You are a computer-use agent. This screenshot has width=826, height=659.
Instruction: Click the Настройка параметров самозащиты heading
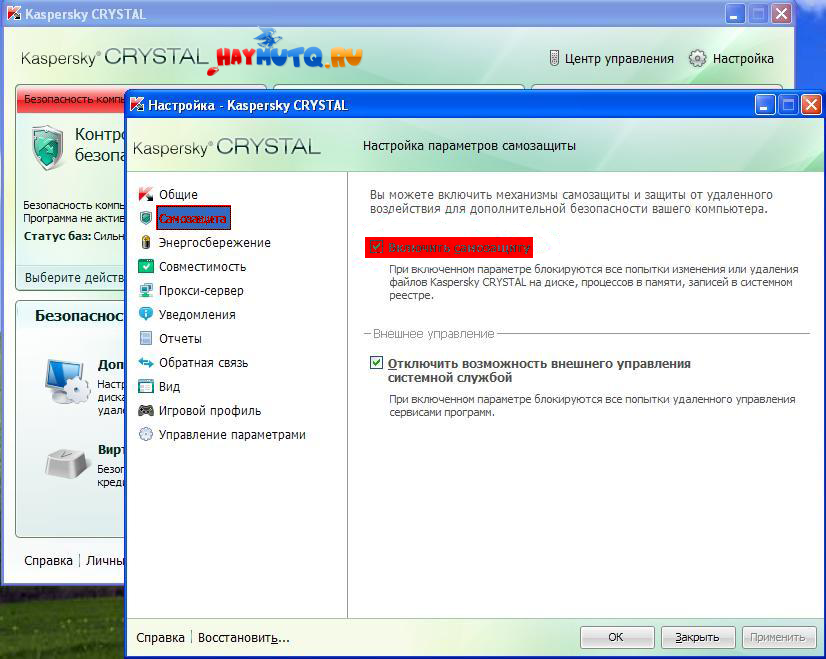click(x=469, y=146)
